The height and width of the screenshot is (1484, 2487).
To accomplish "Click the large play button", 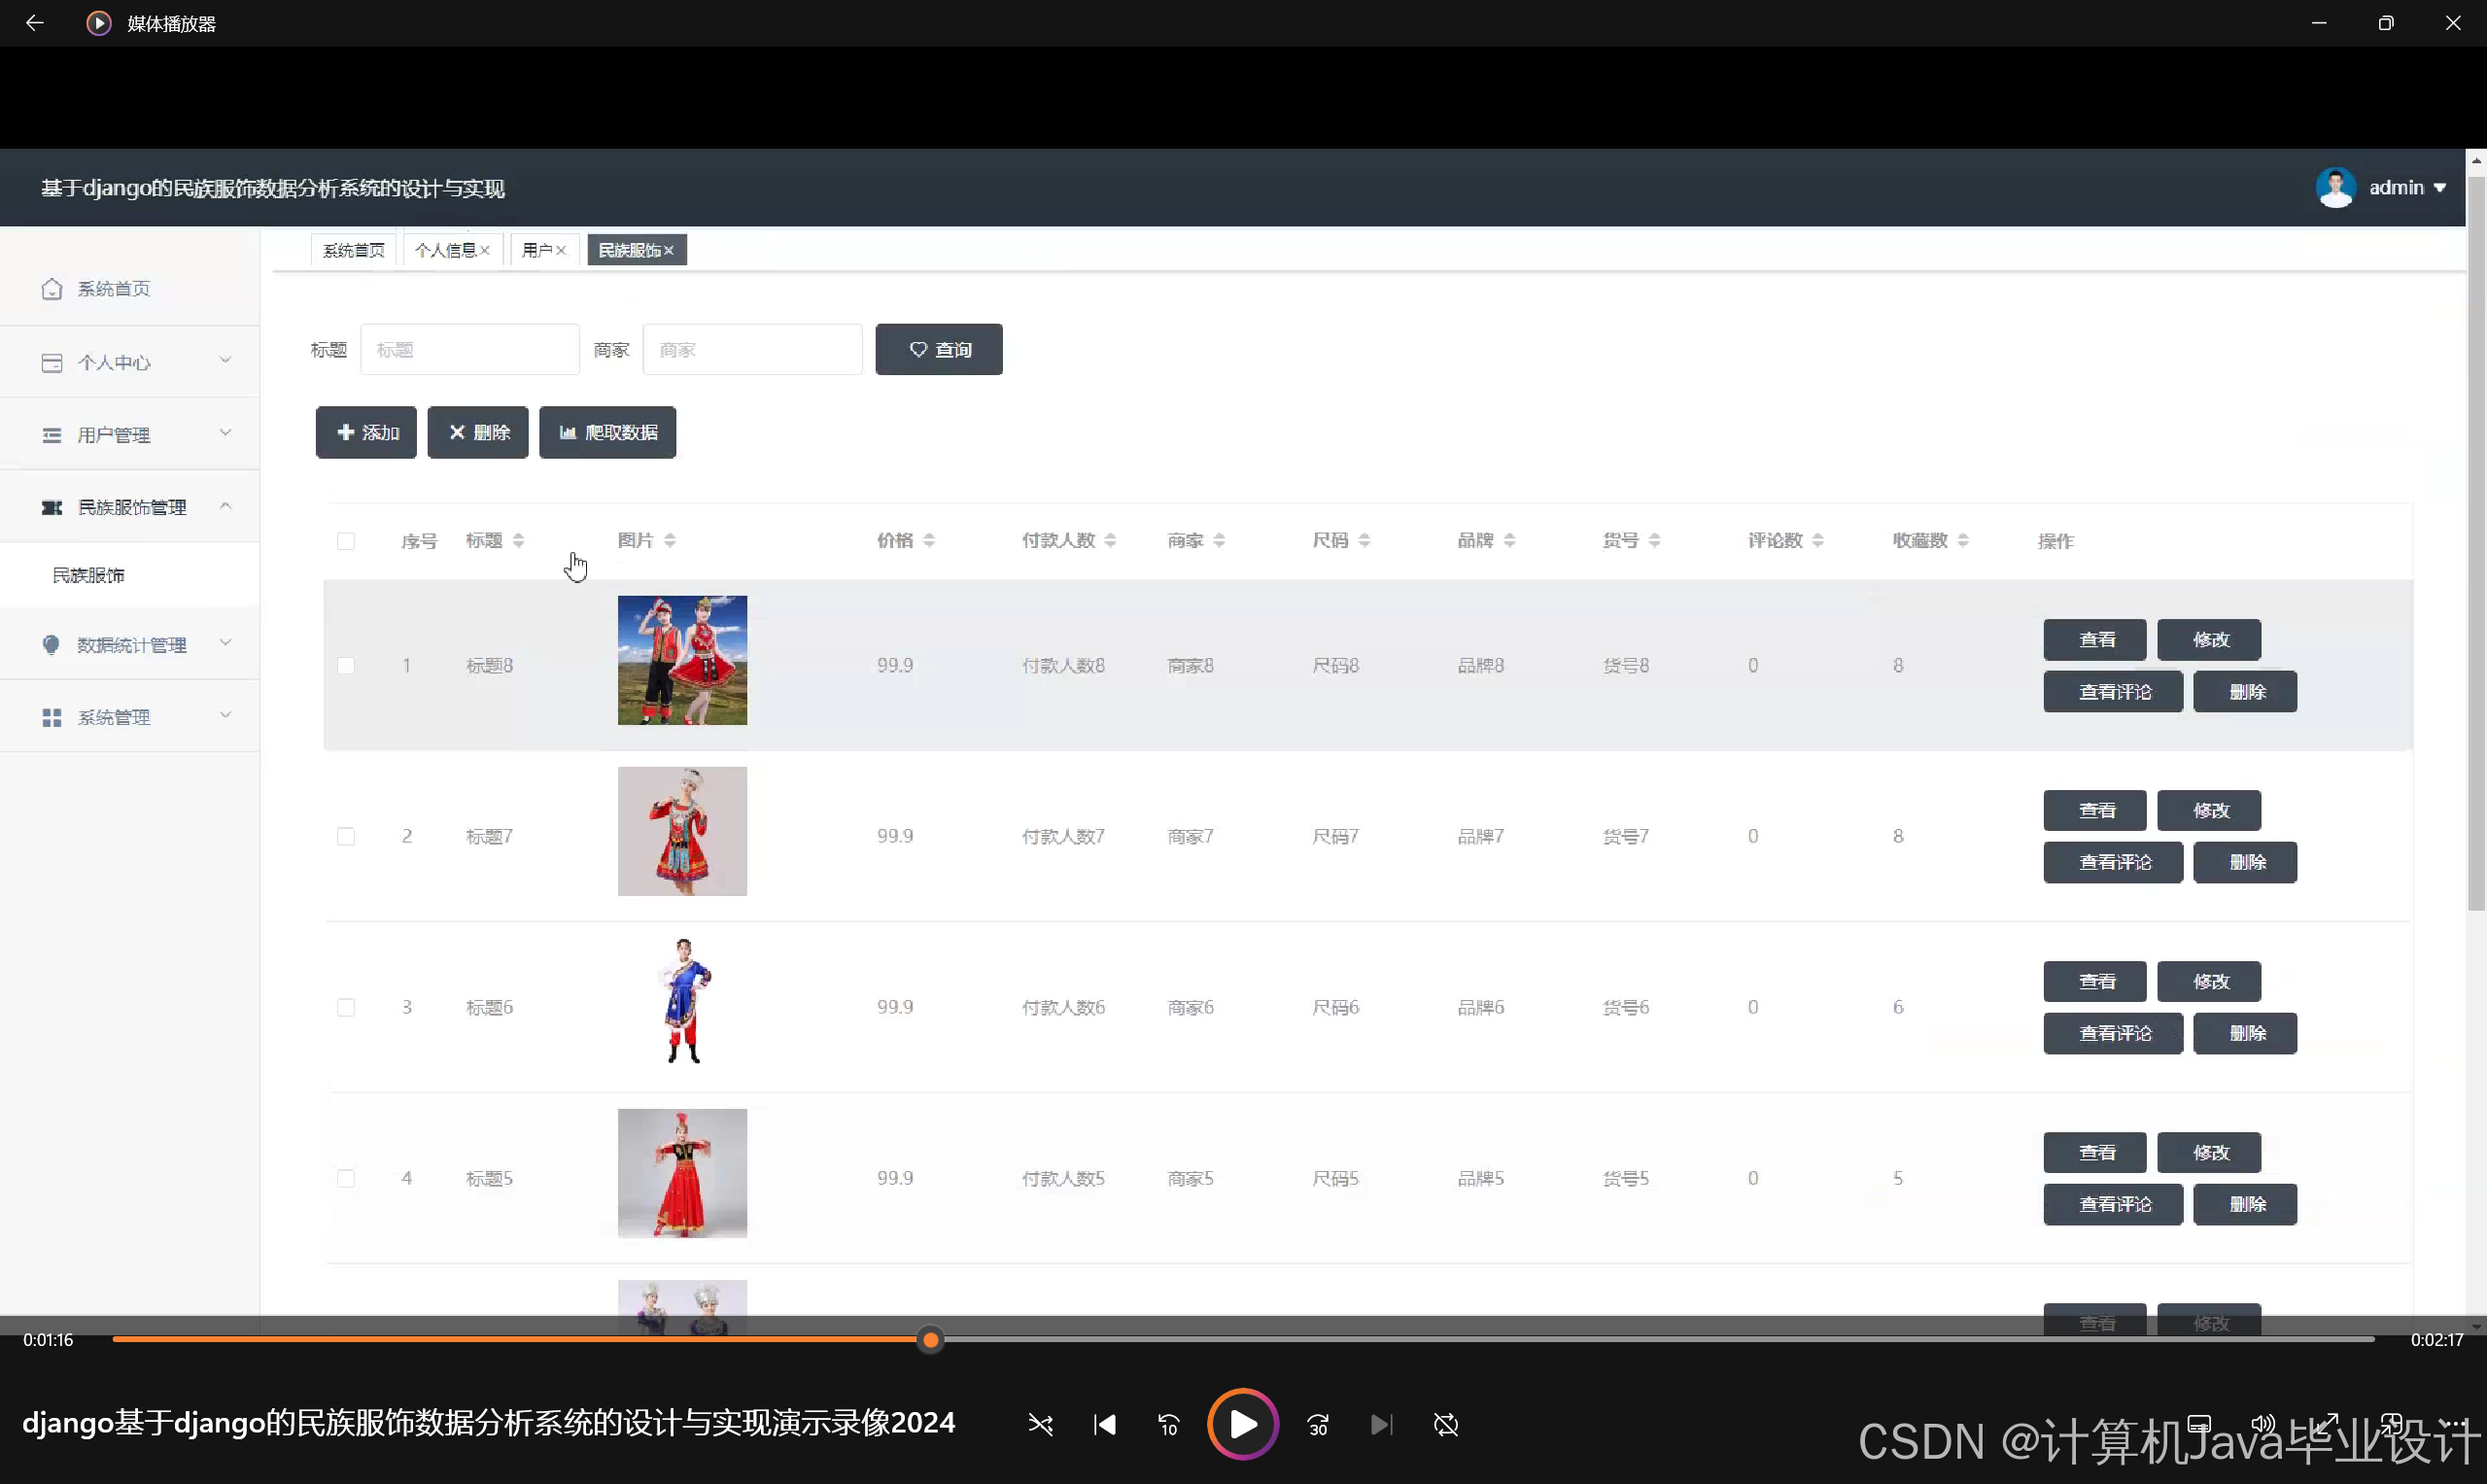I will [1243, 1425].
